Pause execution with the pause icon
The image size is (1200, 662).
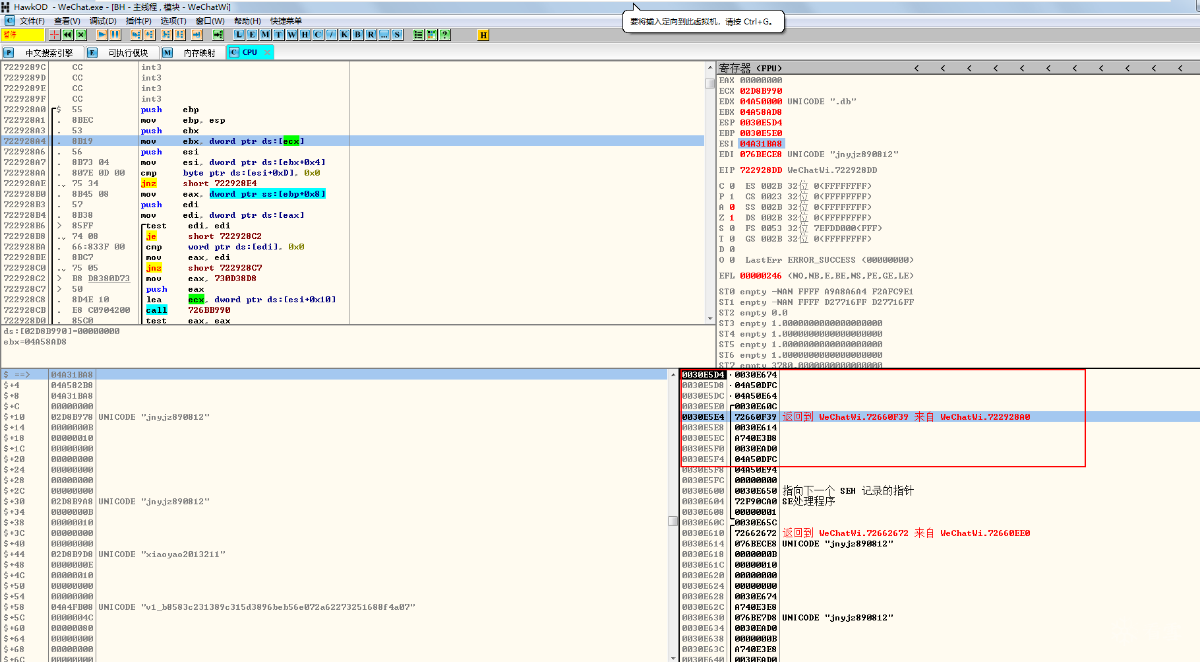(x=115, y=34)
